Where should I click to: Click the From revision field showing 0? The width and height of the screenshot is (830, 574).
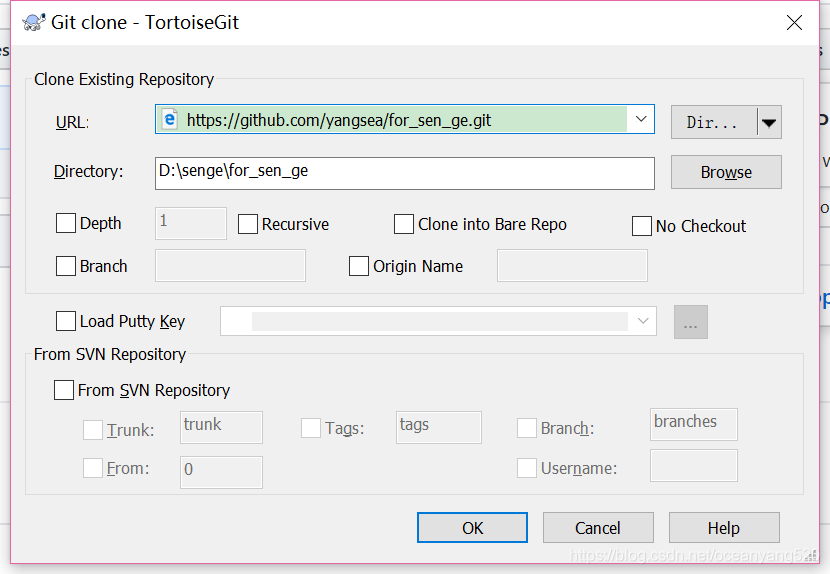click(221, 472)
